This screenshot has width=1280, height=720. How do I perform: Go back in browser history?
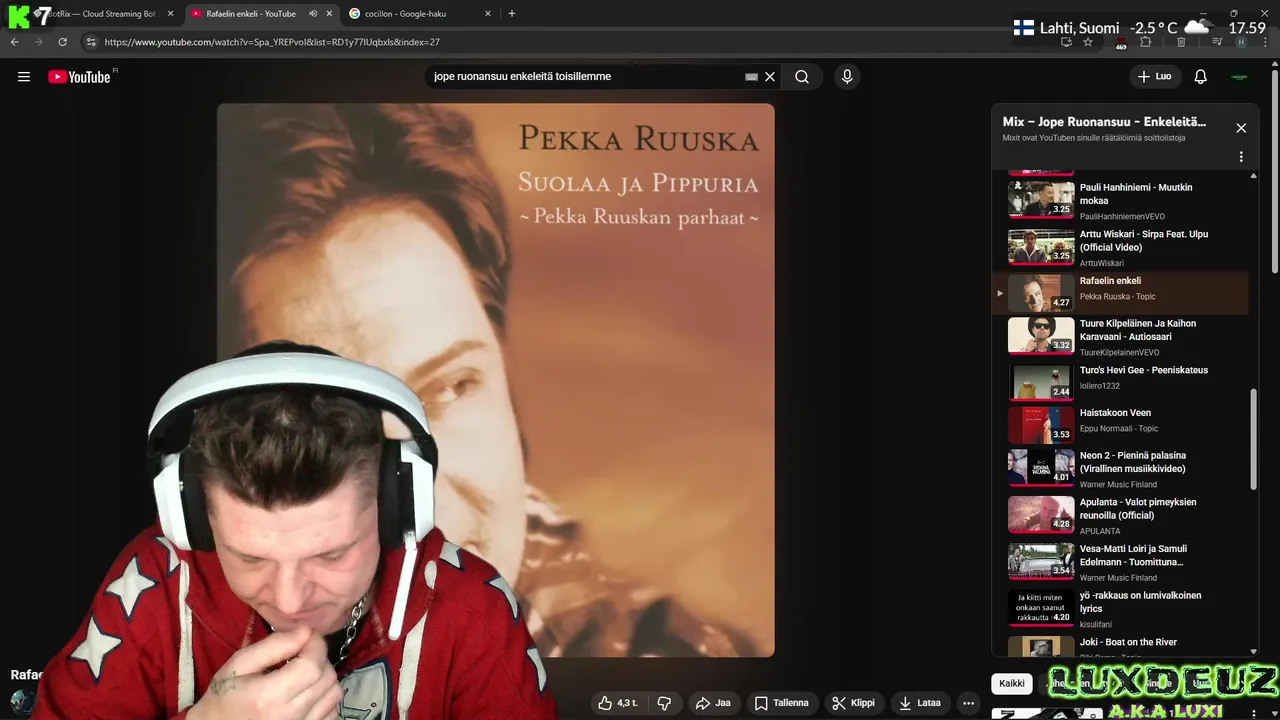pyautogui.click(x=14, y=42)
